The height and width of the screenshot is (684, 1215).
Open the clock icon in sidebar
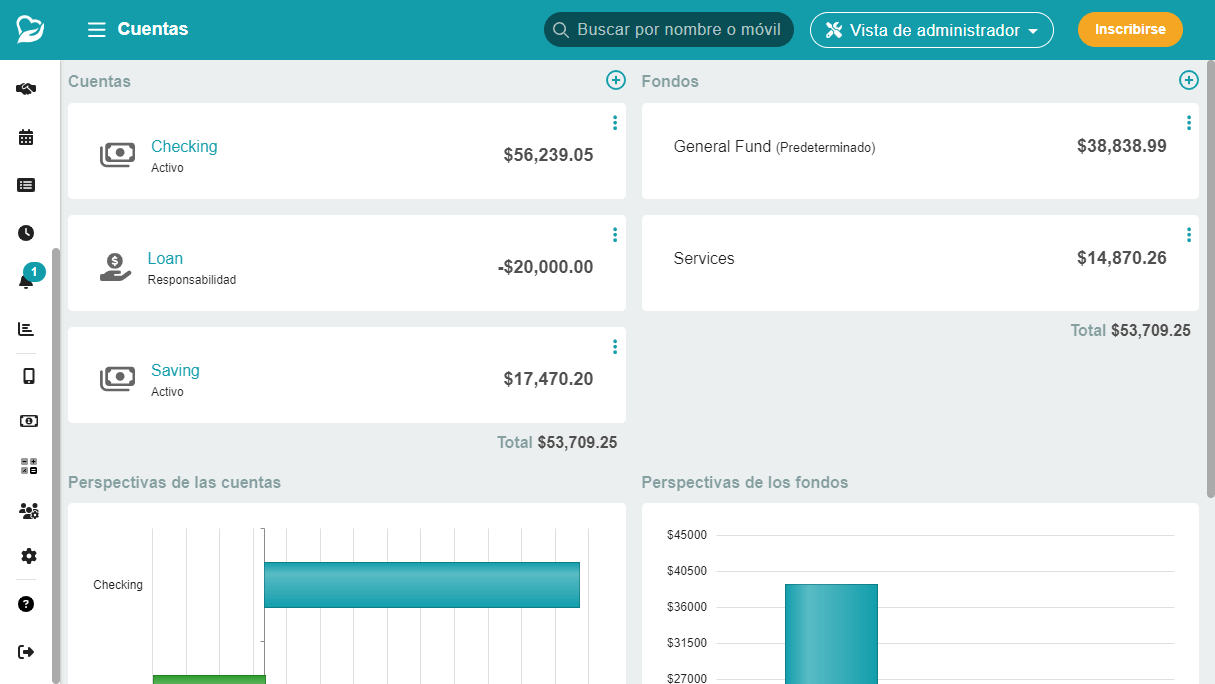[x=27, y=233]
